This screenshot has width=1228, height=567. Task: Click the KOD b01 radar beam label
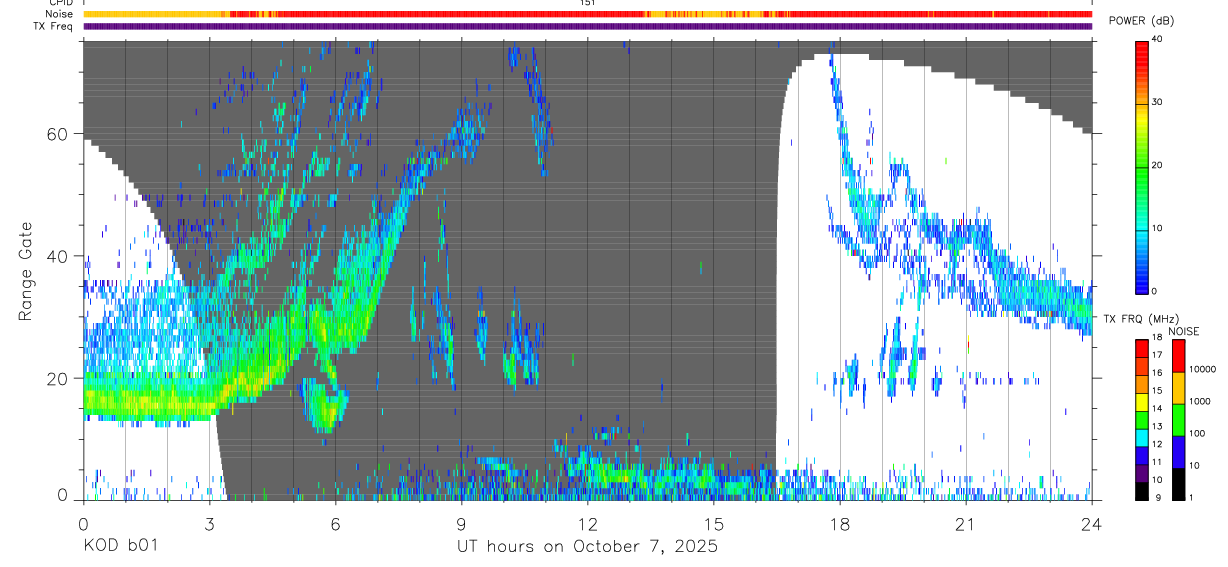(x=120, y=546)
